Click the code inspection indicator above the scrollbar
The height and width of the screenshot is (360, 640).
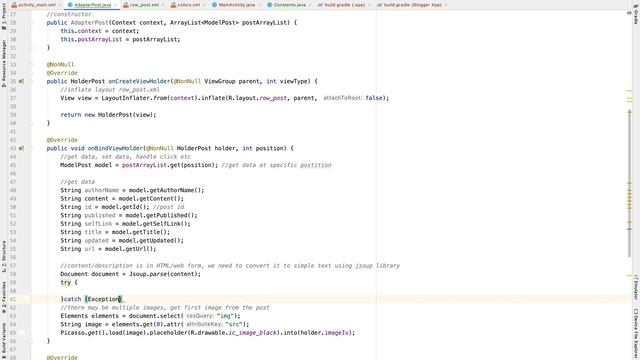pos(629,13)
